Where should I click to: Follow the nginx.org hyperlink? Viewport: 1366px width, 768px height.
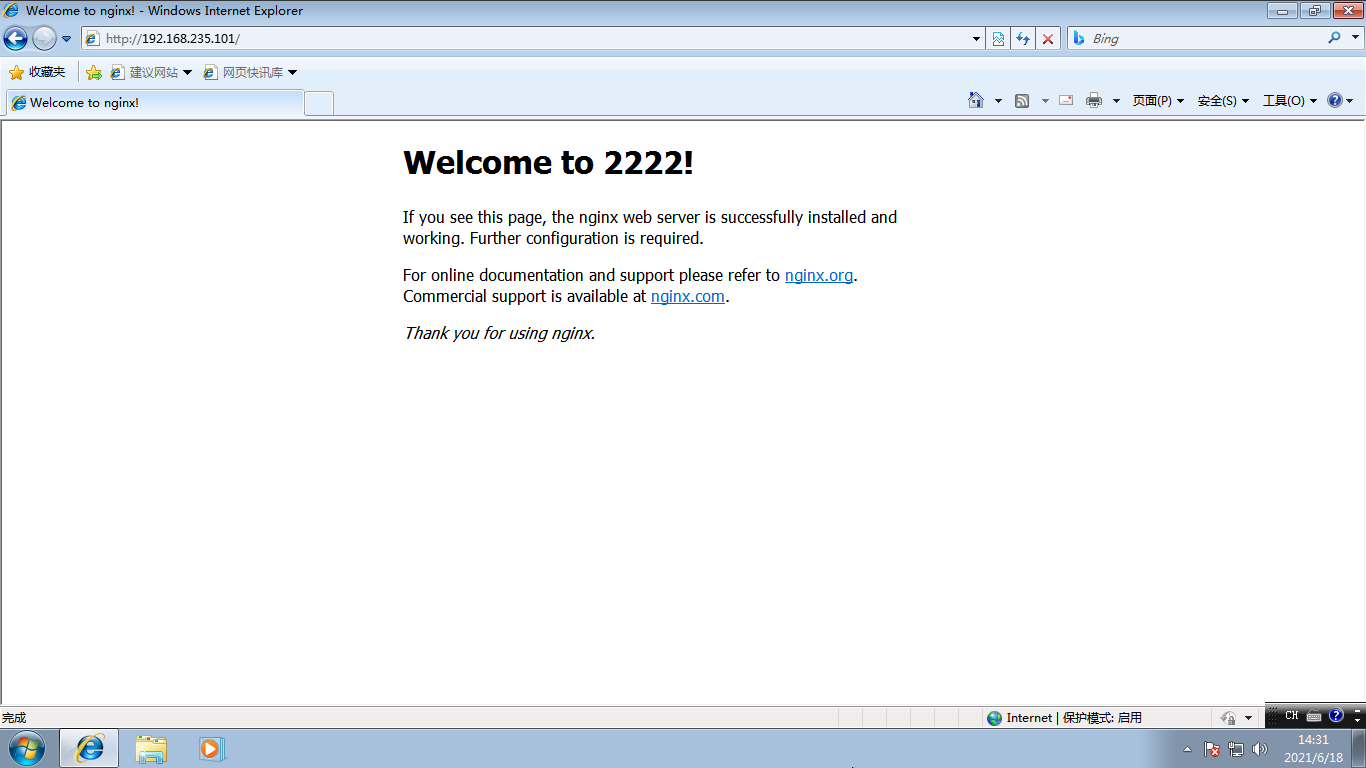pos(819,275)
